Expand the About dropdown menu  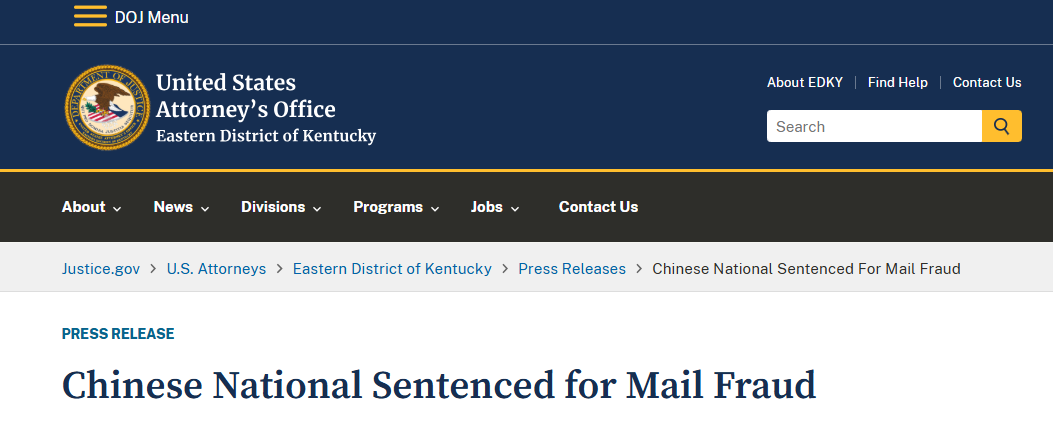[91, 207]
